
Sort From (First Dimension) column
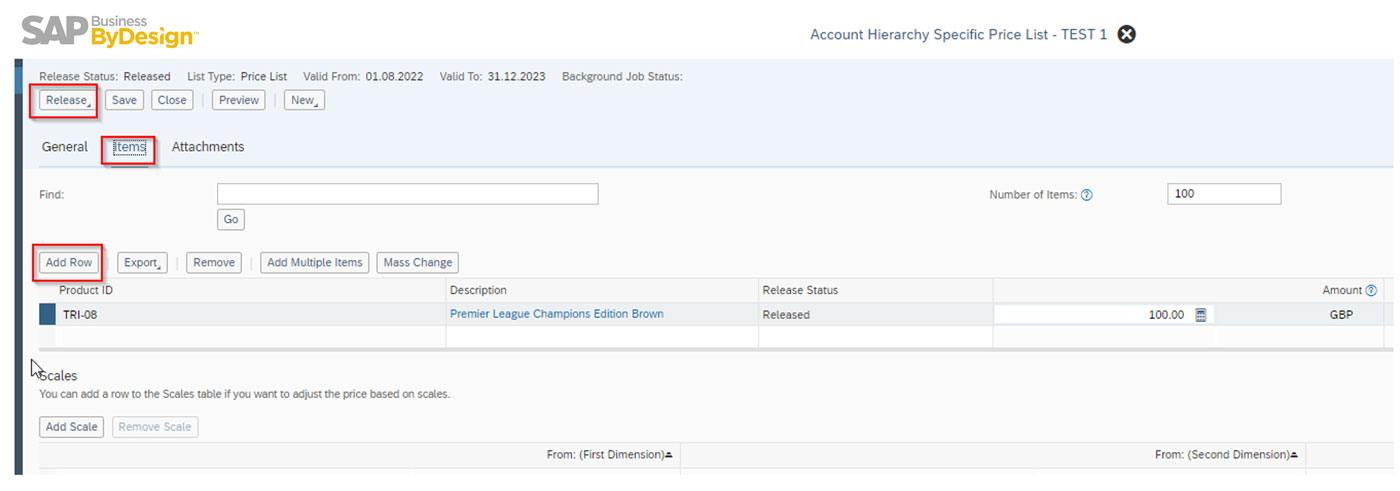coord(610,454)
